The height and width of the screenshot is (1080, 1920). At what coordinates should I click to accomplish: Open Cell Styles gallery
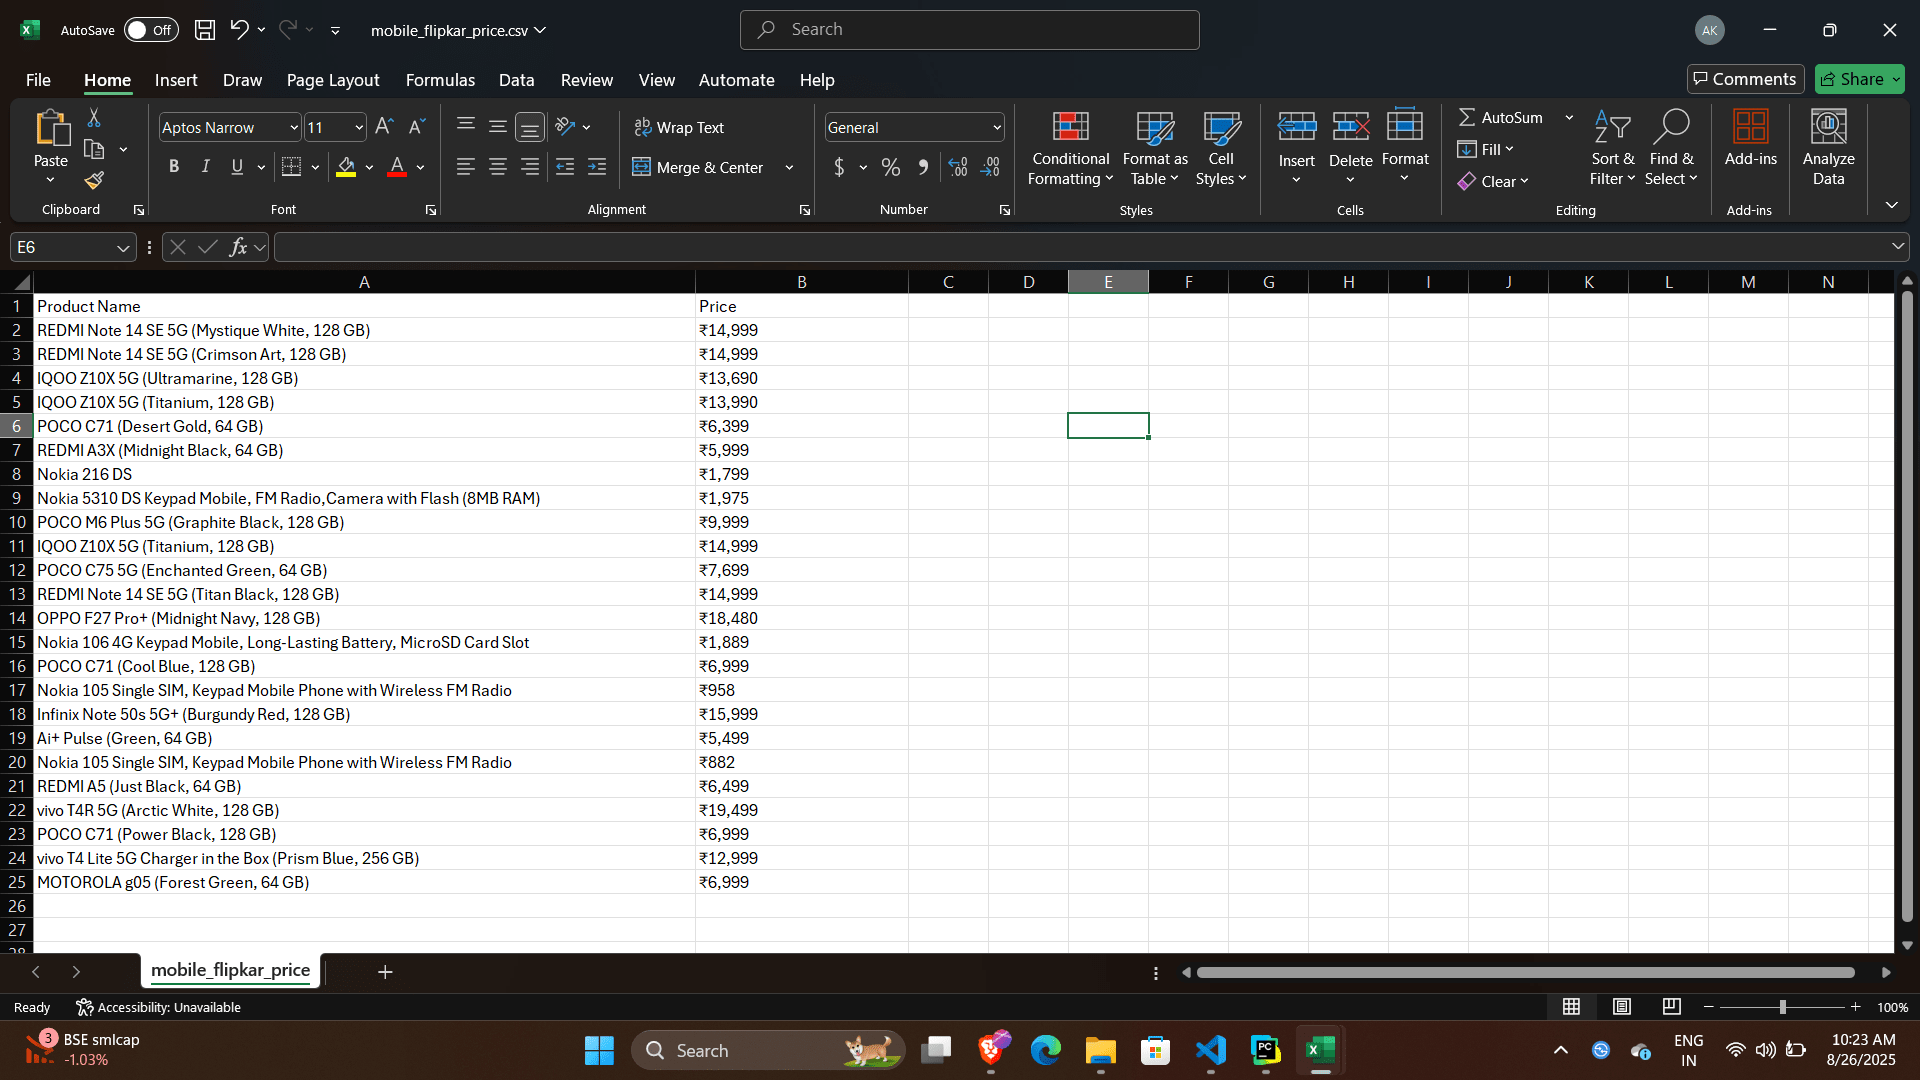coord(1221,148)
